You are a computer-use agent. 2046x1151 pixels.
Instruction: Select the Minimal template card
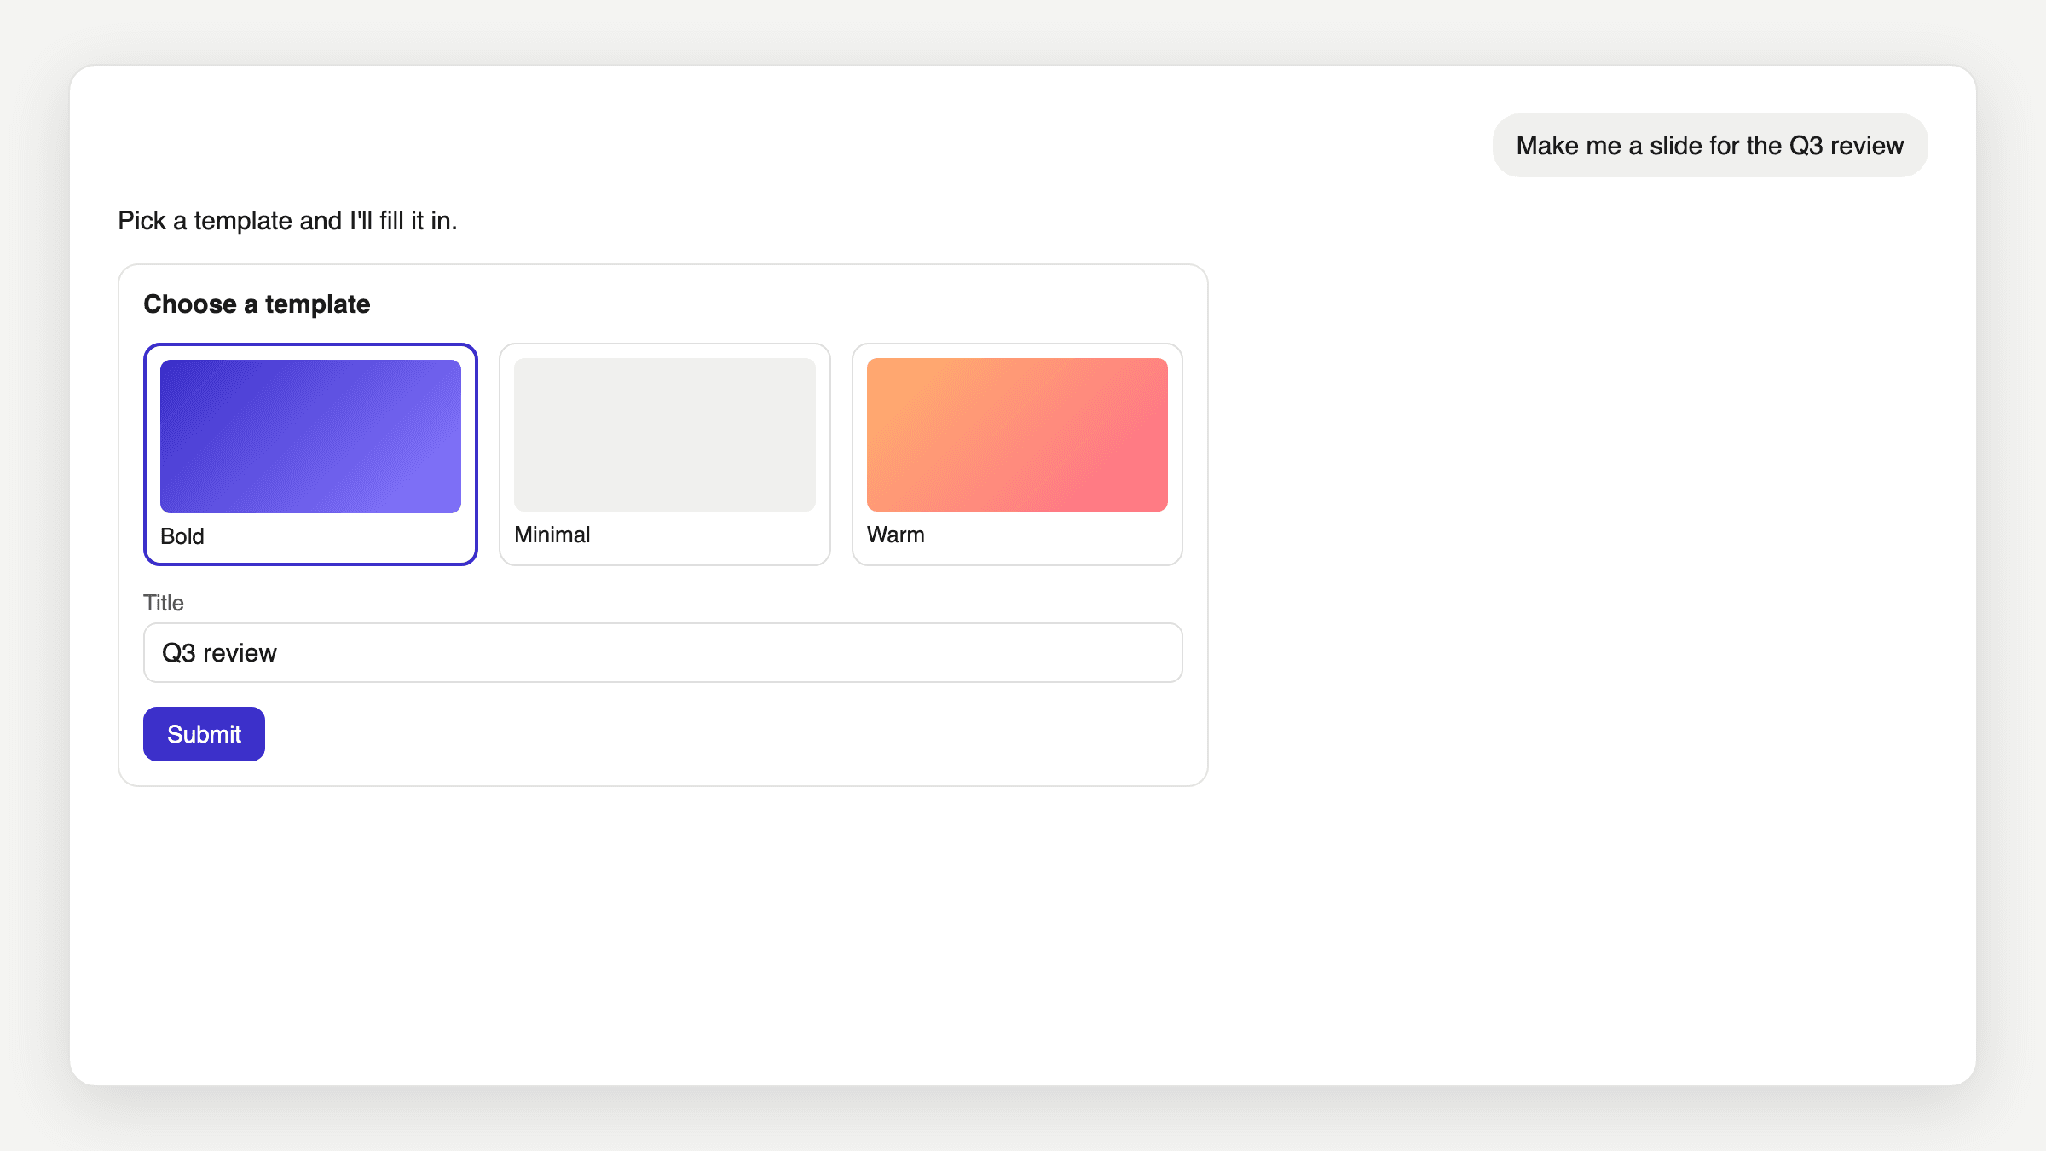click(x=664, y=454)
